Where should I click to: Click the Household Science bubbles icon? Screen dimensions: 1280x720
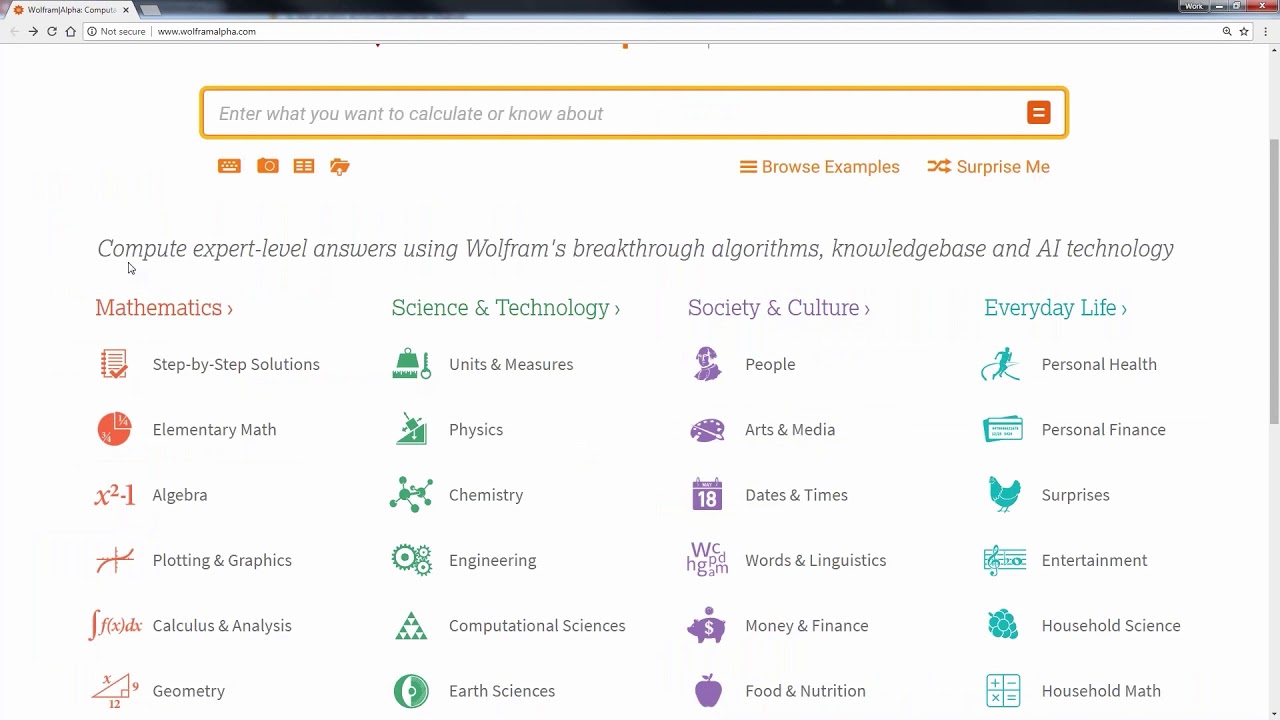tap(1003, 625)
